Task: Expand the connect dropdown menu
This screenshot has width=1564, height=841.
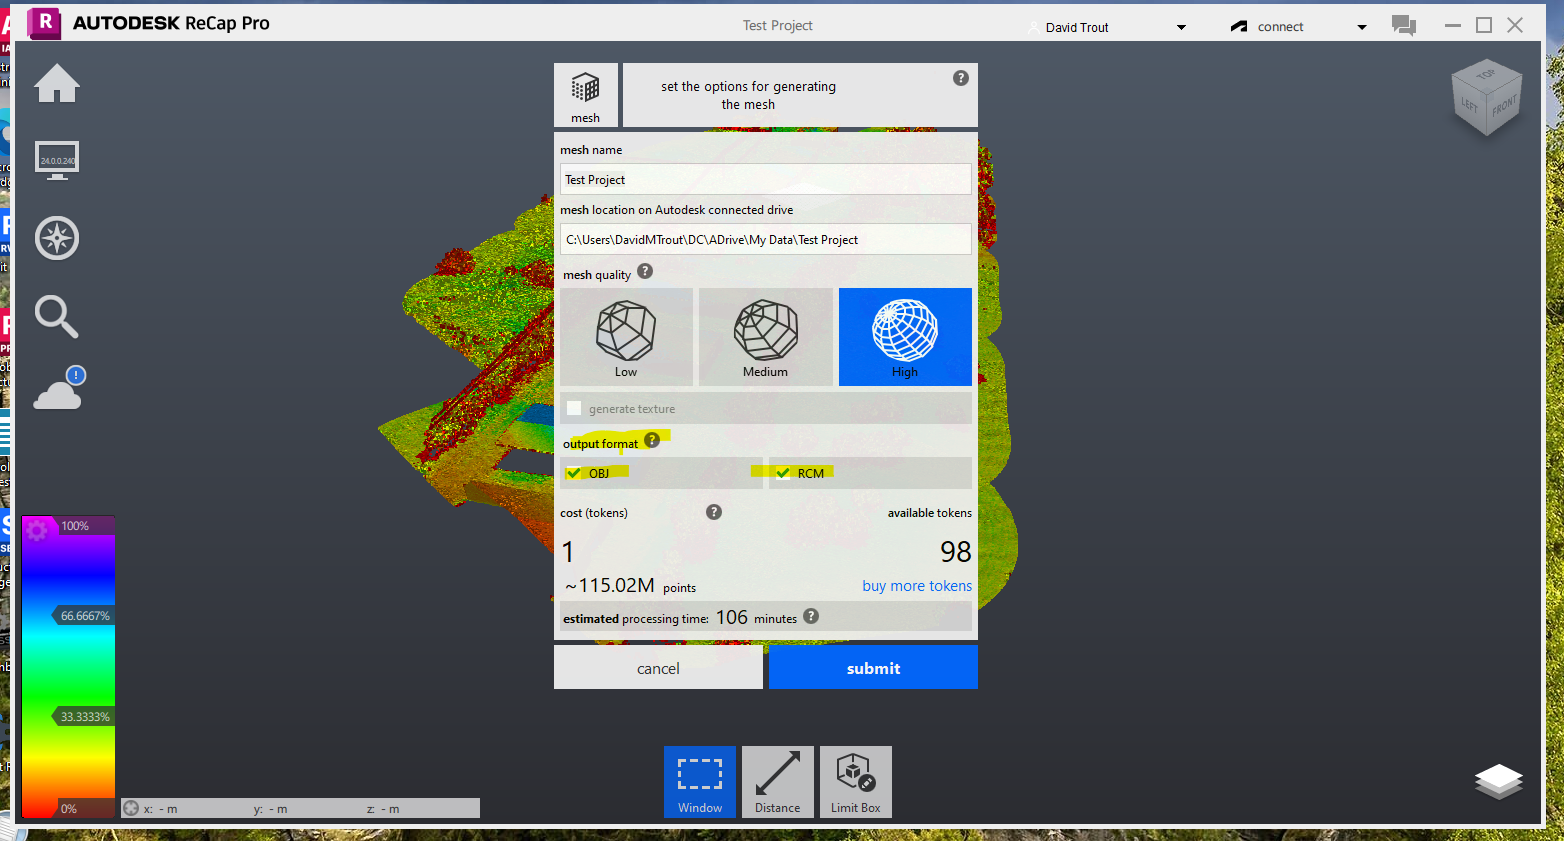Action: point(1362,26)
